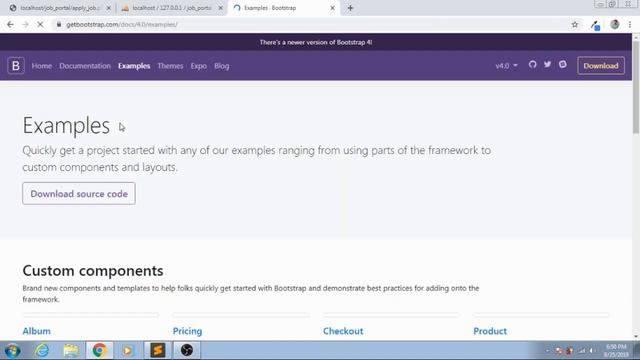Close the Examples Bootstrap tab
The height and width of the screenshot is (360, 640).
click(x=332, y=8)
